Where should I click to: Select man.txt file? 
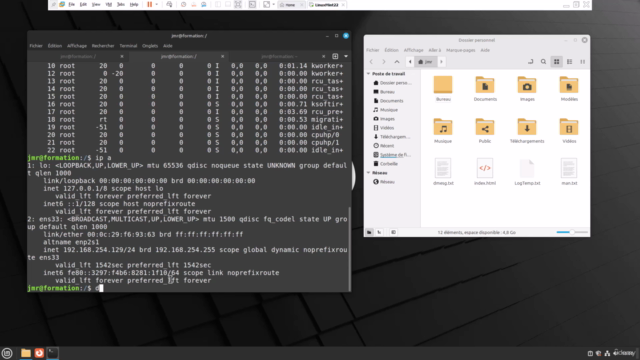coord(569,172)
